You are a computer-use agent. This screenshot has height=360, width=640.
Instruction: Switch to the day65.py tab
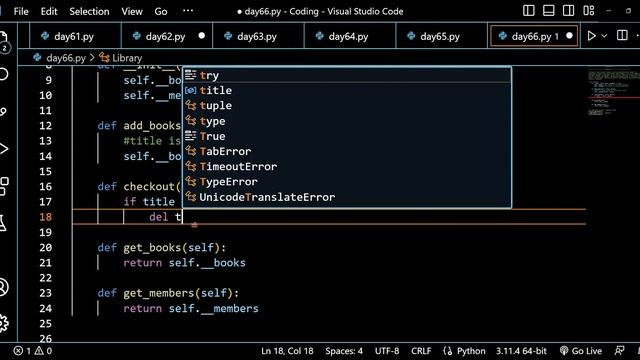tap(441, 36)
